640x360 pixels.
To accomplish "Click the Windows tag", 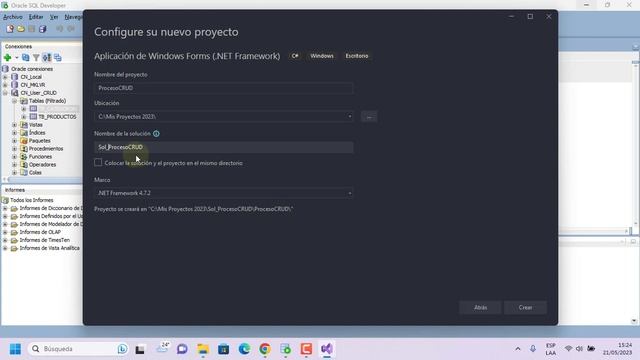I will [322, 56].
